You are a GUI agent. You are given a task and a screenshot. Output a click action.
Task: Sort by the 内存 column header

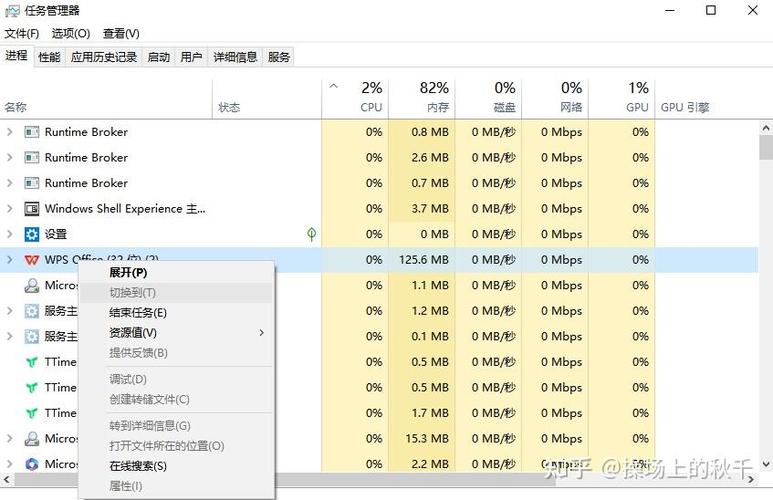422,98
